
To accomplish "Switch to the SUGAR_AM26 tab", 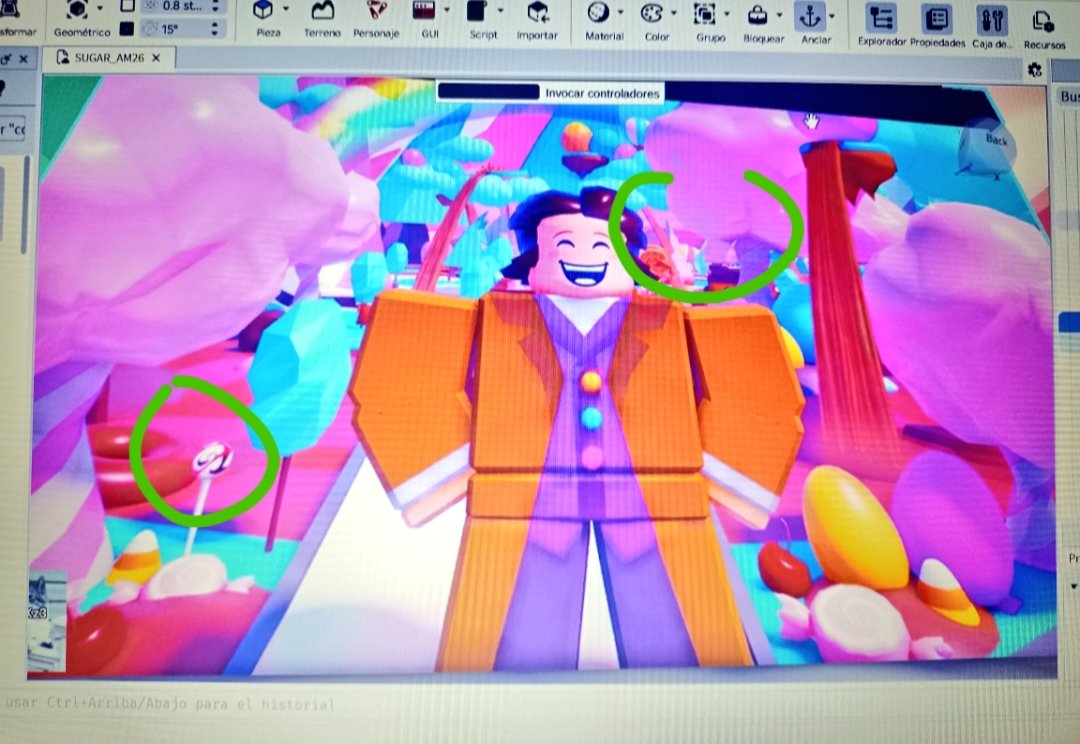I will 110,58.
